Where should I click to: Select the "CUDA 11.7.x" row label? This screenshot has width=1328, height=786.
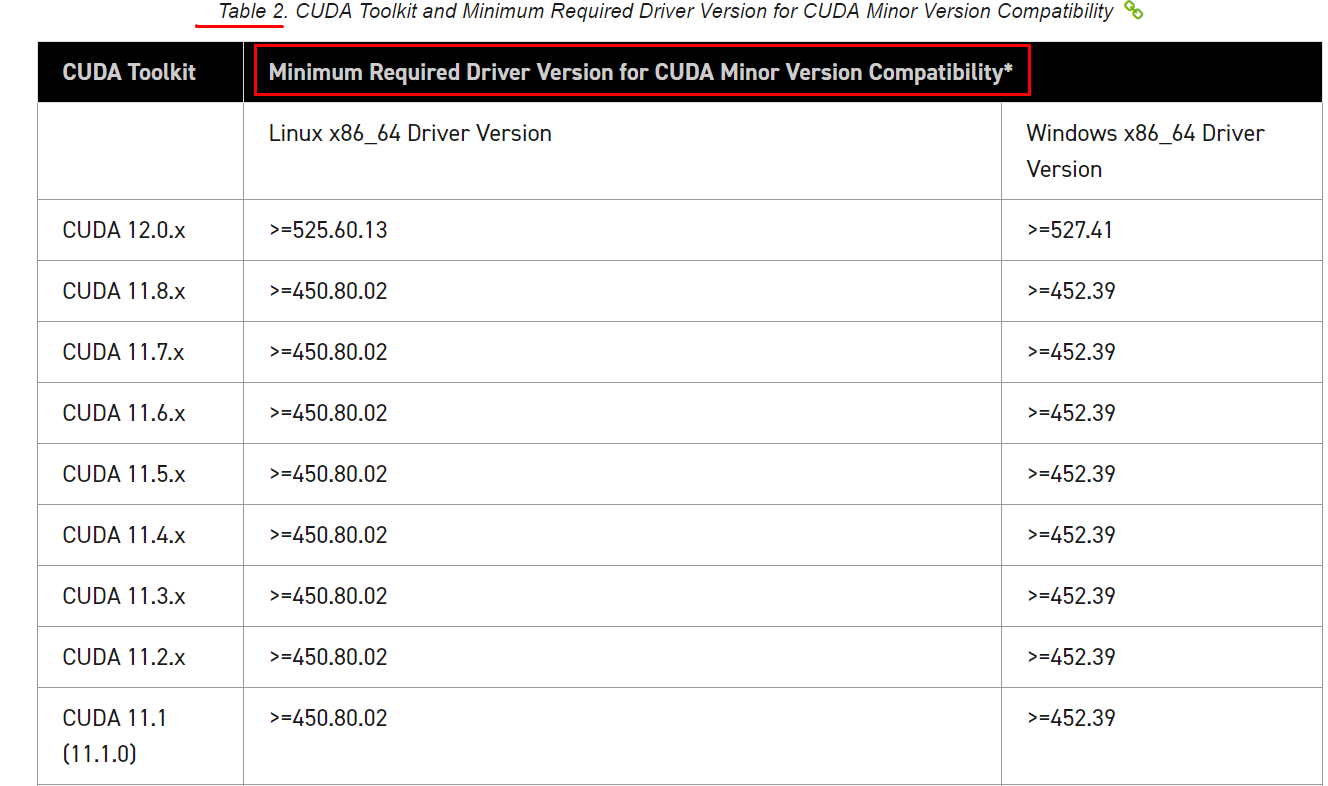[124, 352]
